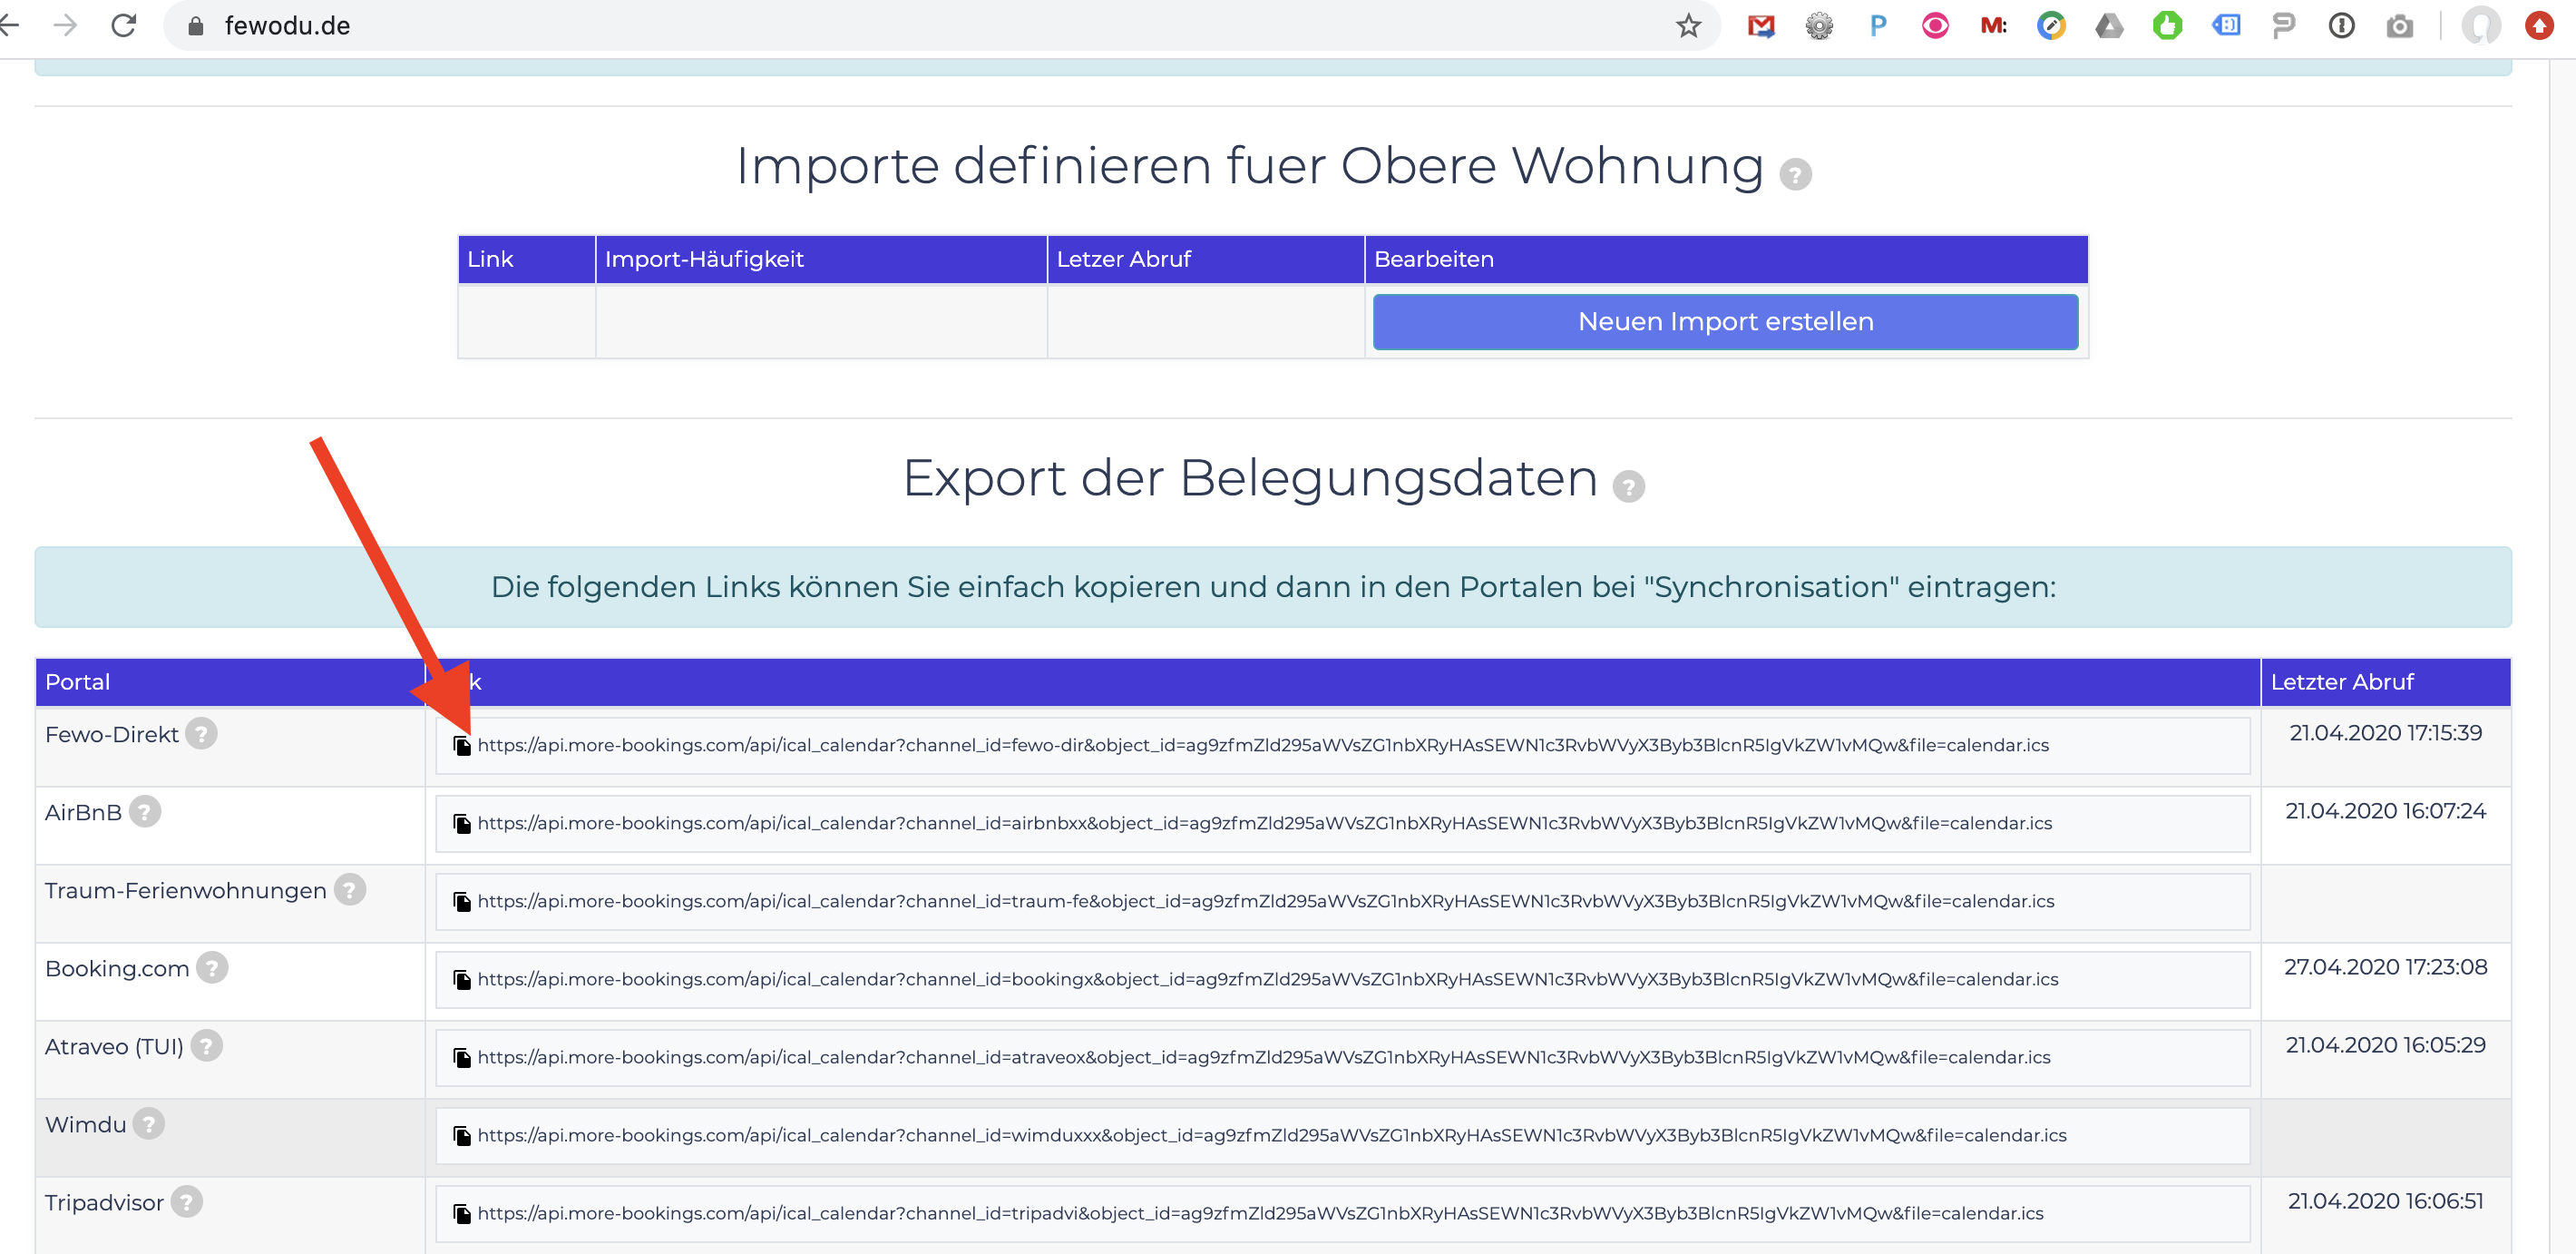Copy the Wimdu export link icon
Image resolution: width=2576 pixels, height=1254 pixels.
click(x=462, y=1135)
